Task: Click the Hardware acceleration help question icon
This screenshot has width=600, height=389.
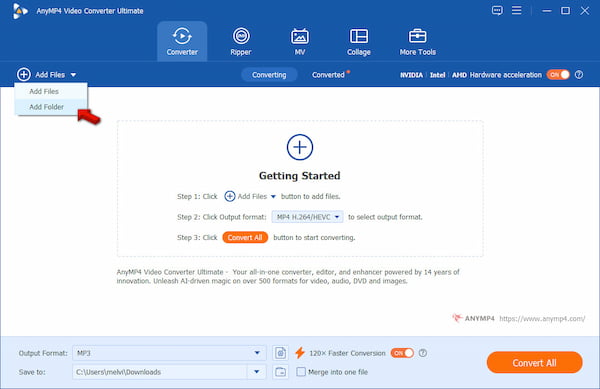Action: 579,75
